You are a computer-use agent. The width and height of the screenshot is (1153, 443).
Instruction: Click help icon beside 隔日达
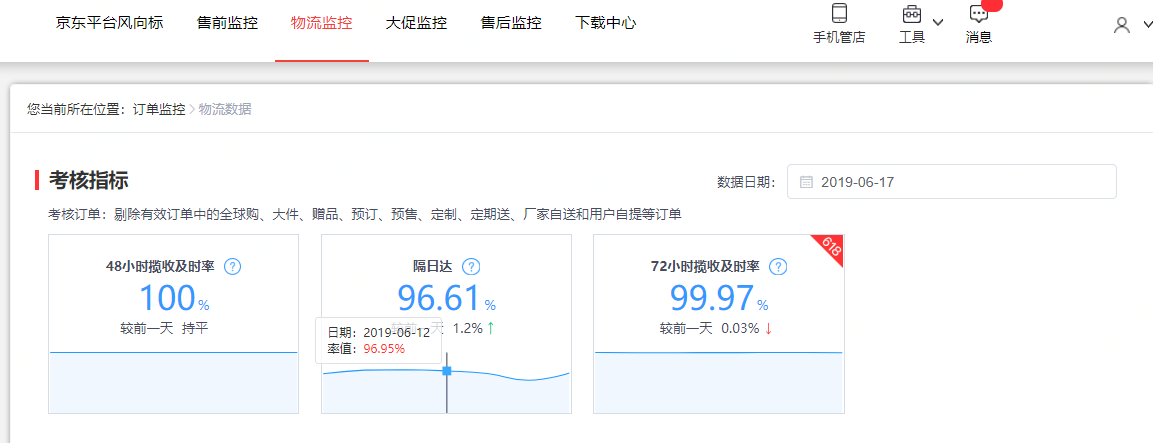click(x=471, y=267)
